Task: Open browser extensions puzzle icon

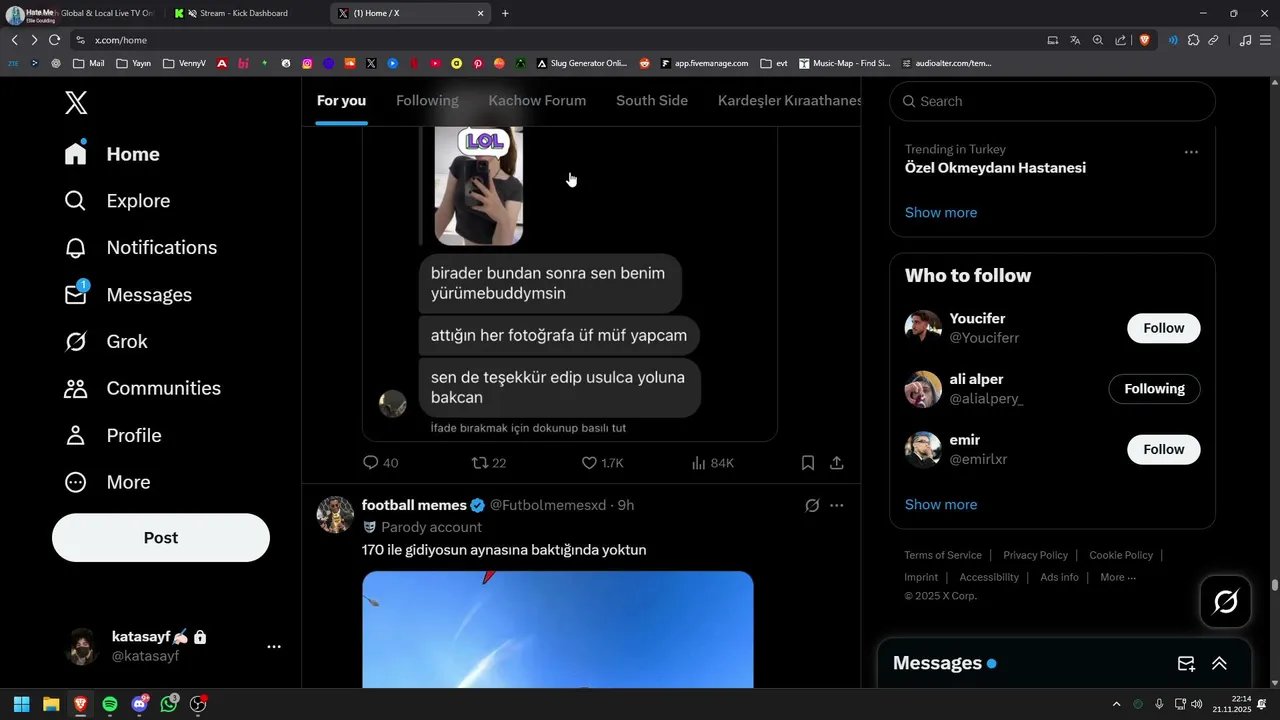Action: 1193,40
